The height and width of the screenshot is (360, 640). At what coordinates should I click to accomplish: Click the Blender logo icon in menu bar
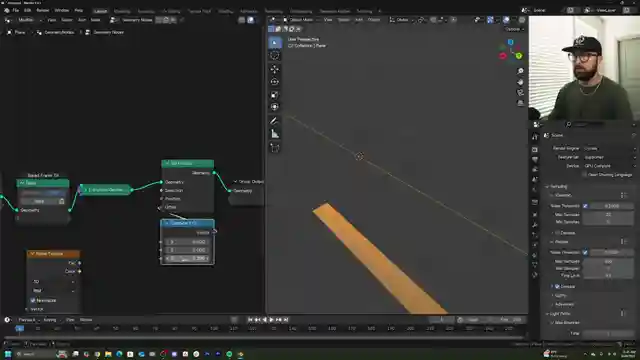coord(7,10)
